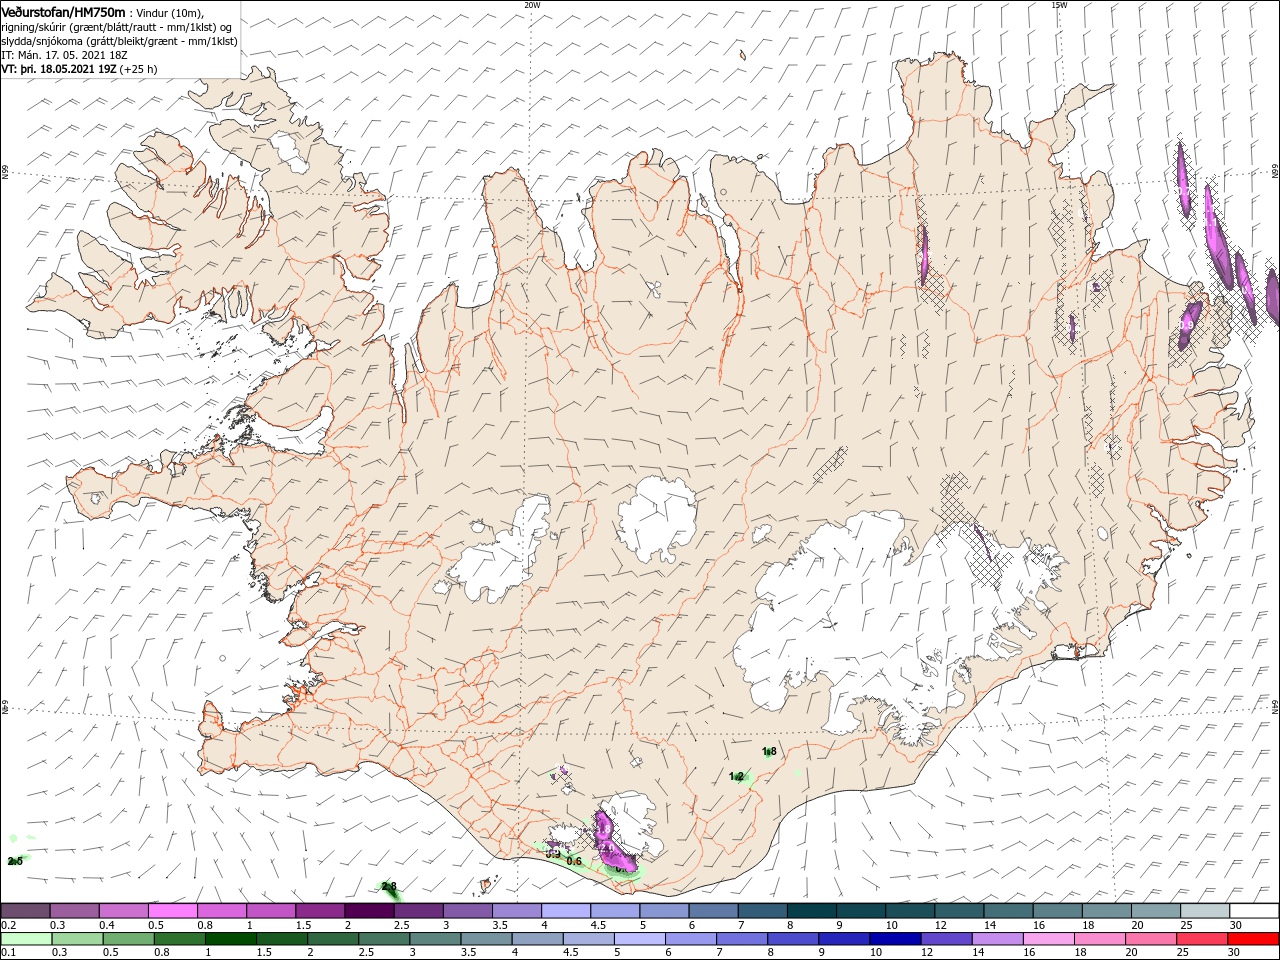Pick the light pink 16 rain legend swatch
Screen dimensions: 1280x960
click(1048, 939)
